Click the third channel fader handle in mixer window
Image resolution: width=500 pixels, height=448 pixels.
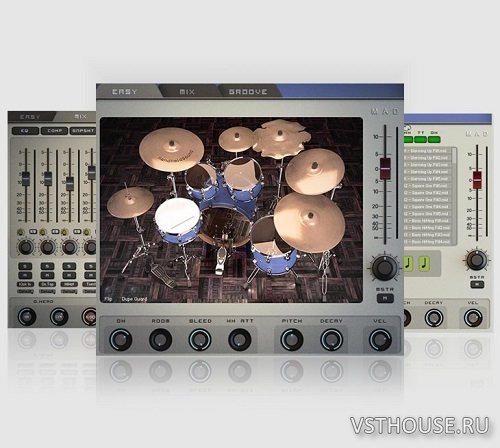pos(70,183)
